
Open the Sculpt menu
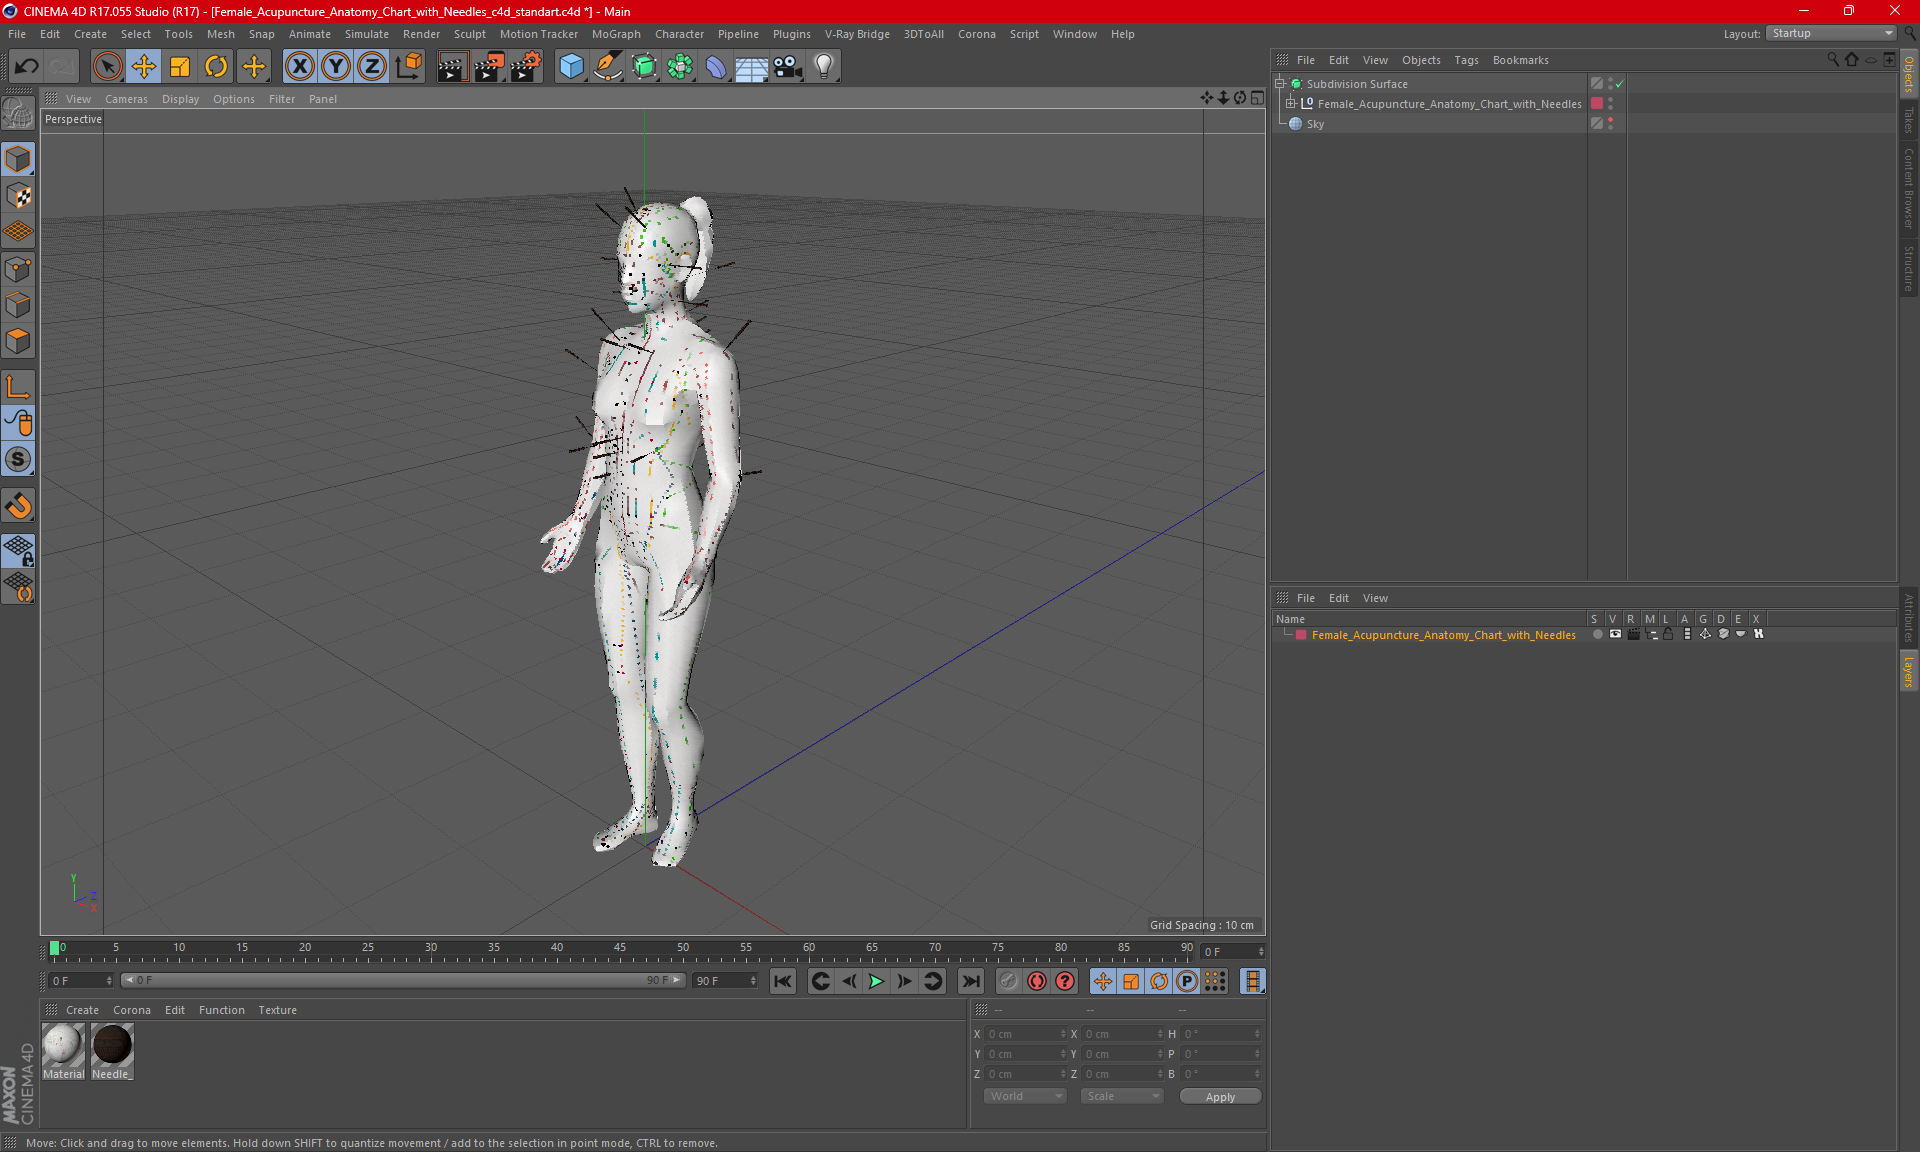(x=469, y=34)
